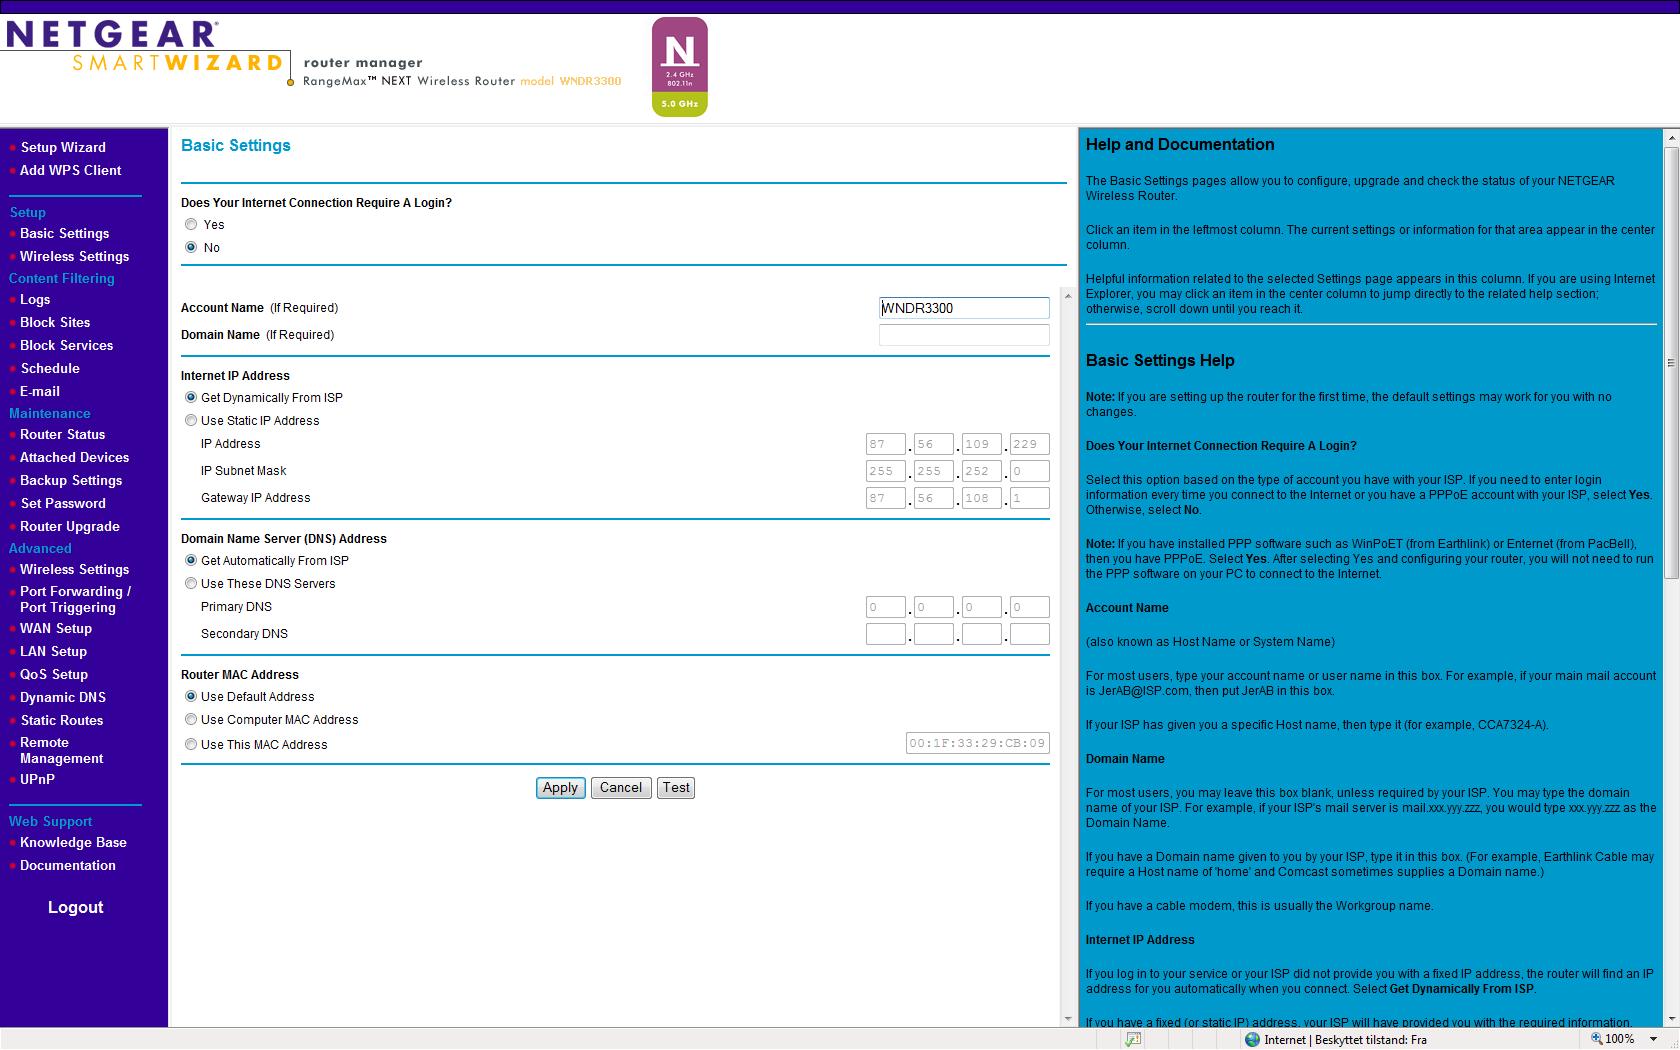Open Wireless Settings under Setup
The width and height of the screenshot is (1680, 1050).
(x=74, y=256)
